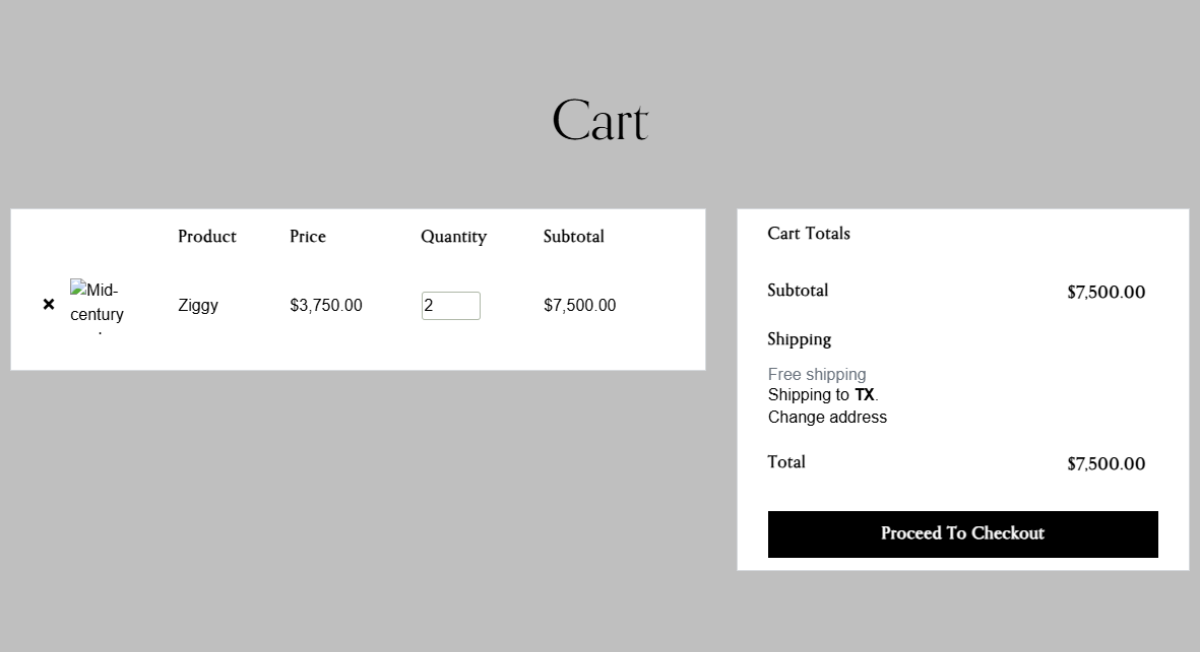This screenshot has height=652, width=1200.
Task: Click the Cart Totals heading
Action: click(x=808, y=233)
